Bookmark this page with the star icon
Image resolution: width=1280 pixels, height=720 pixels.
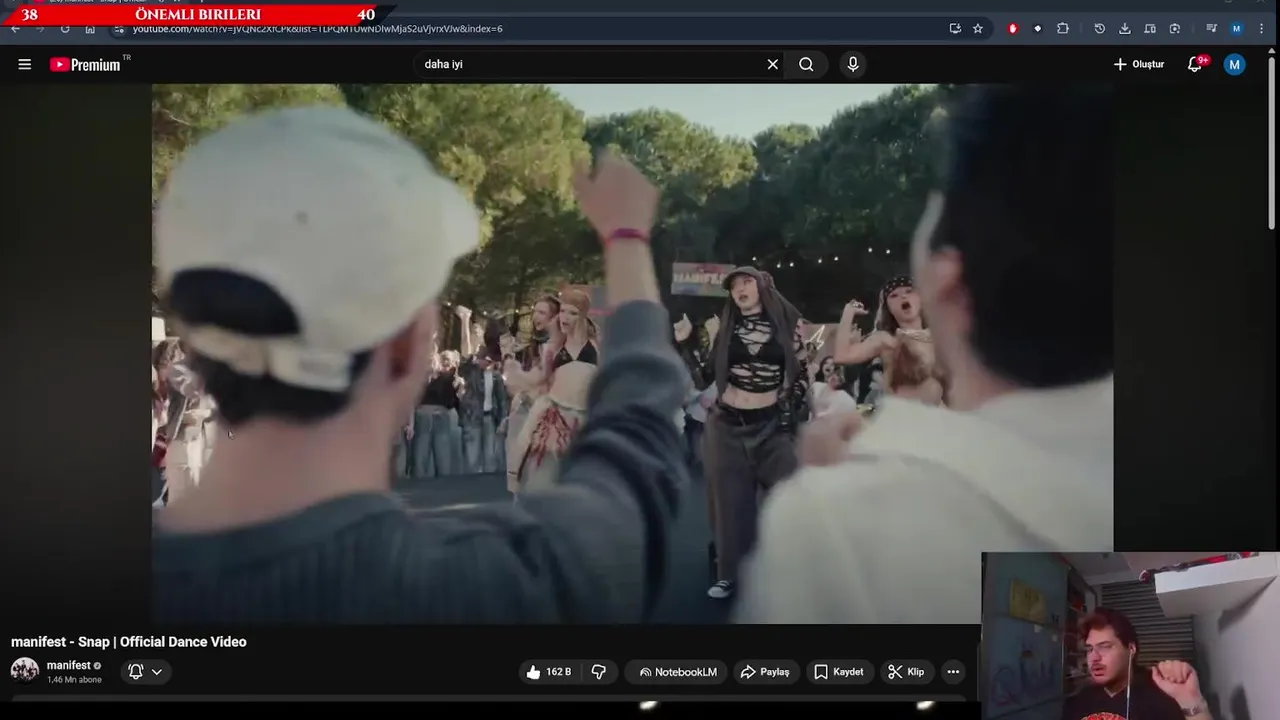click(x=978, y=28)
